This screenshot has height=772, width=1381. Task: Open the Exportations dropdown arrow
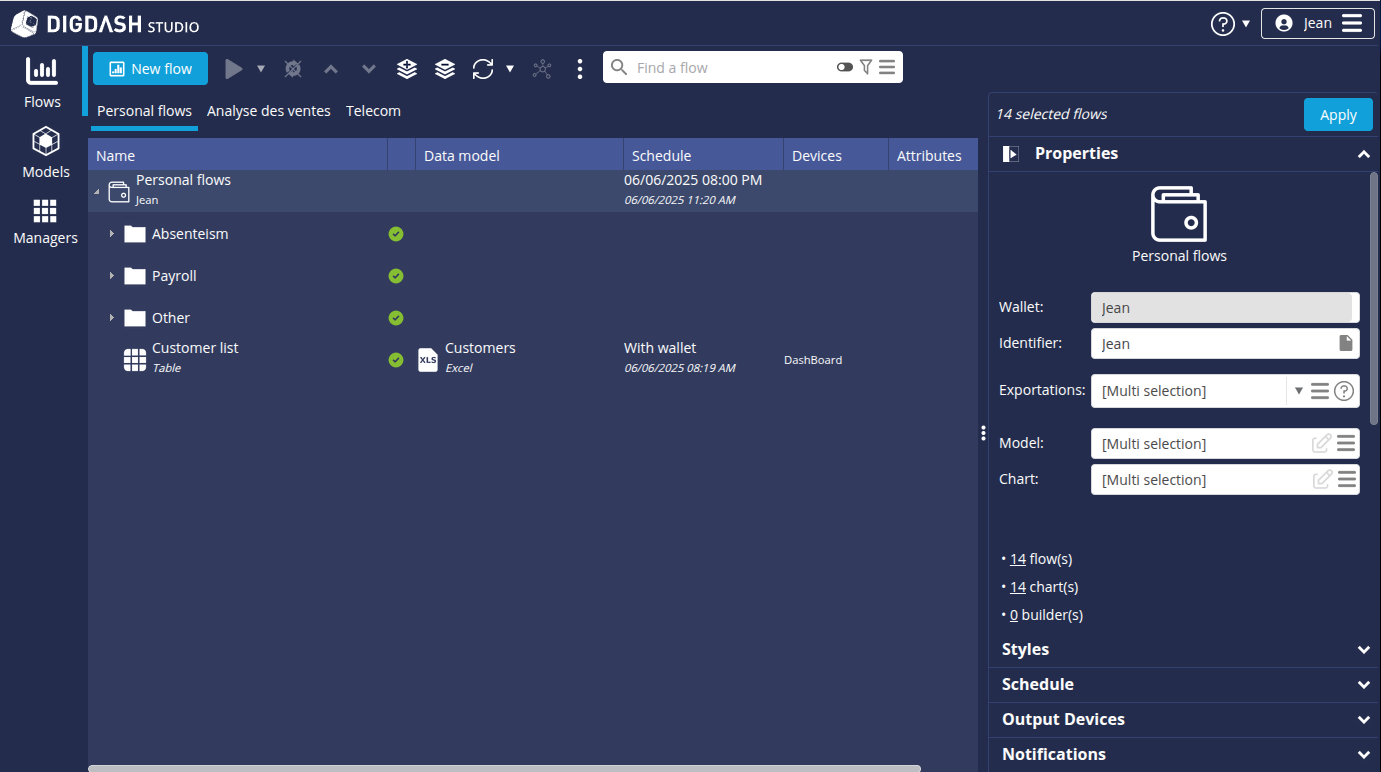1299,391
